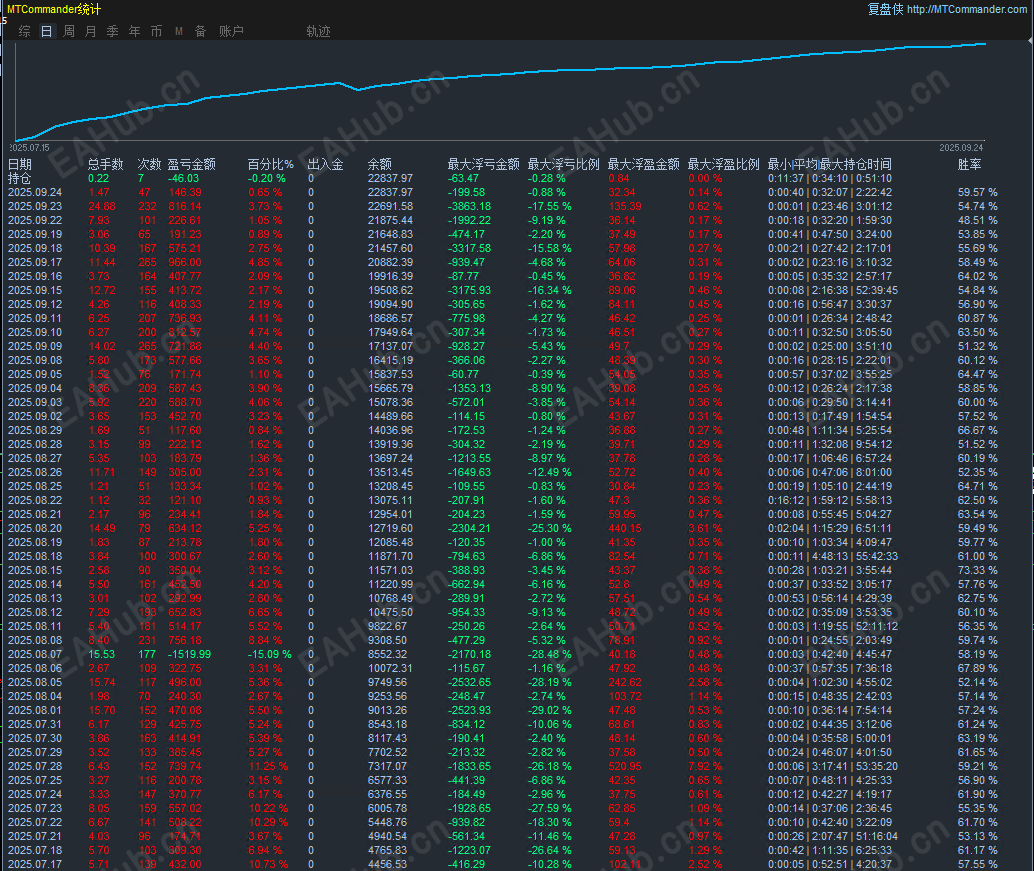Click the 最大浮亏金额 column header
1034x871 pixels.
(483, 164)
